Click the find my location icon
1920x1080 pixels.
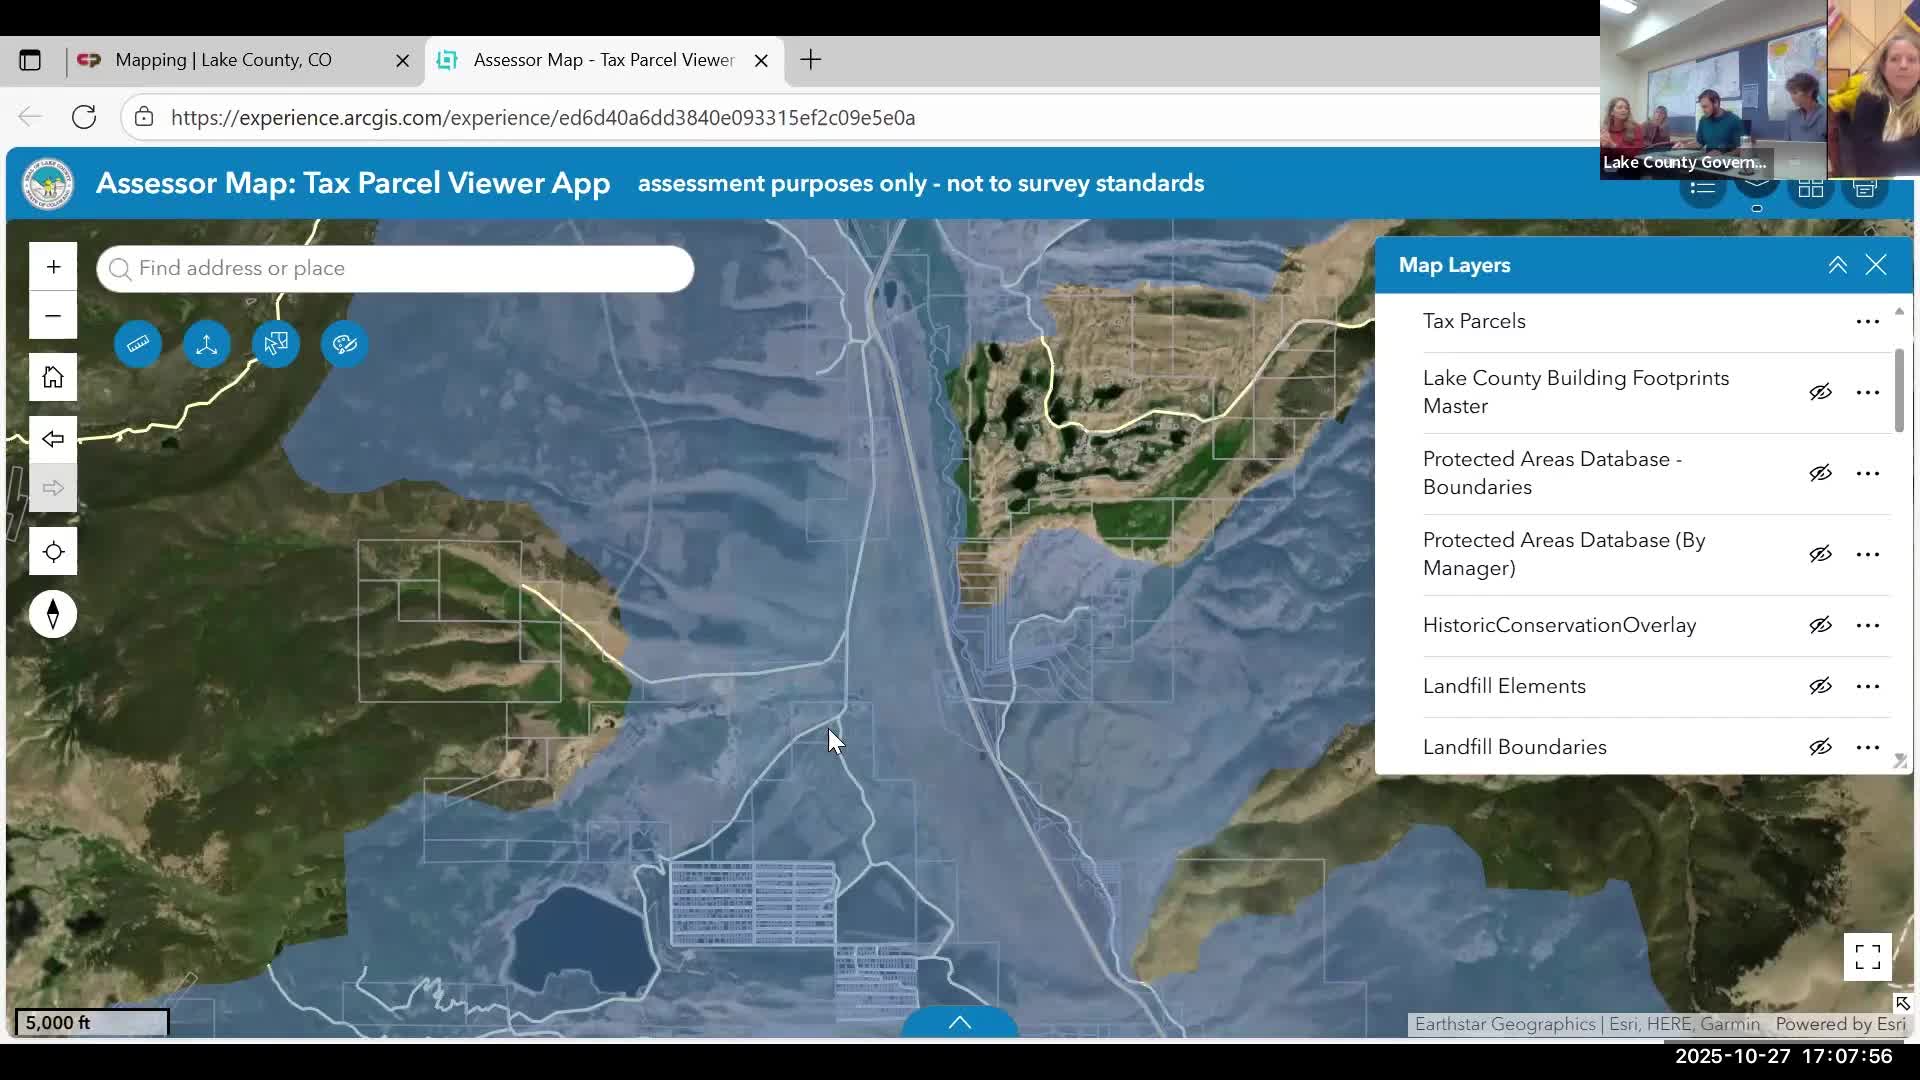click(53, 552)
